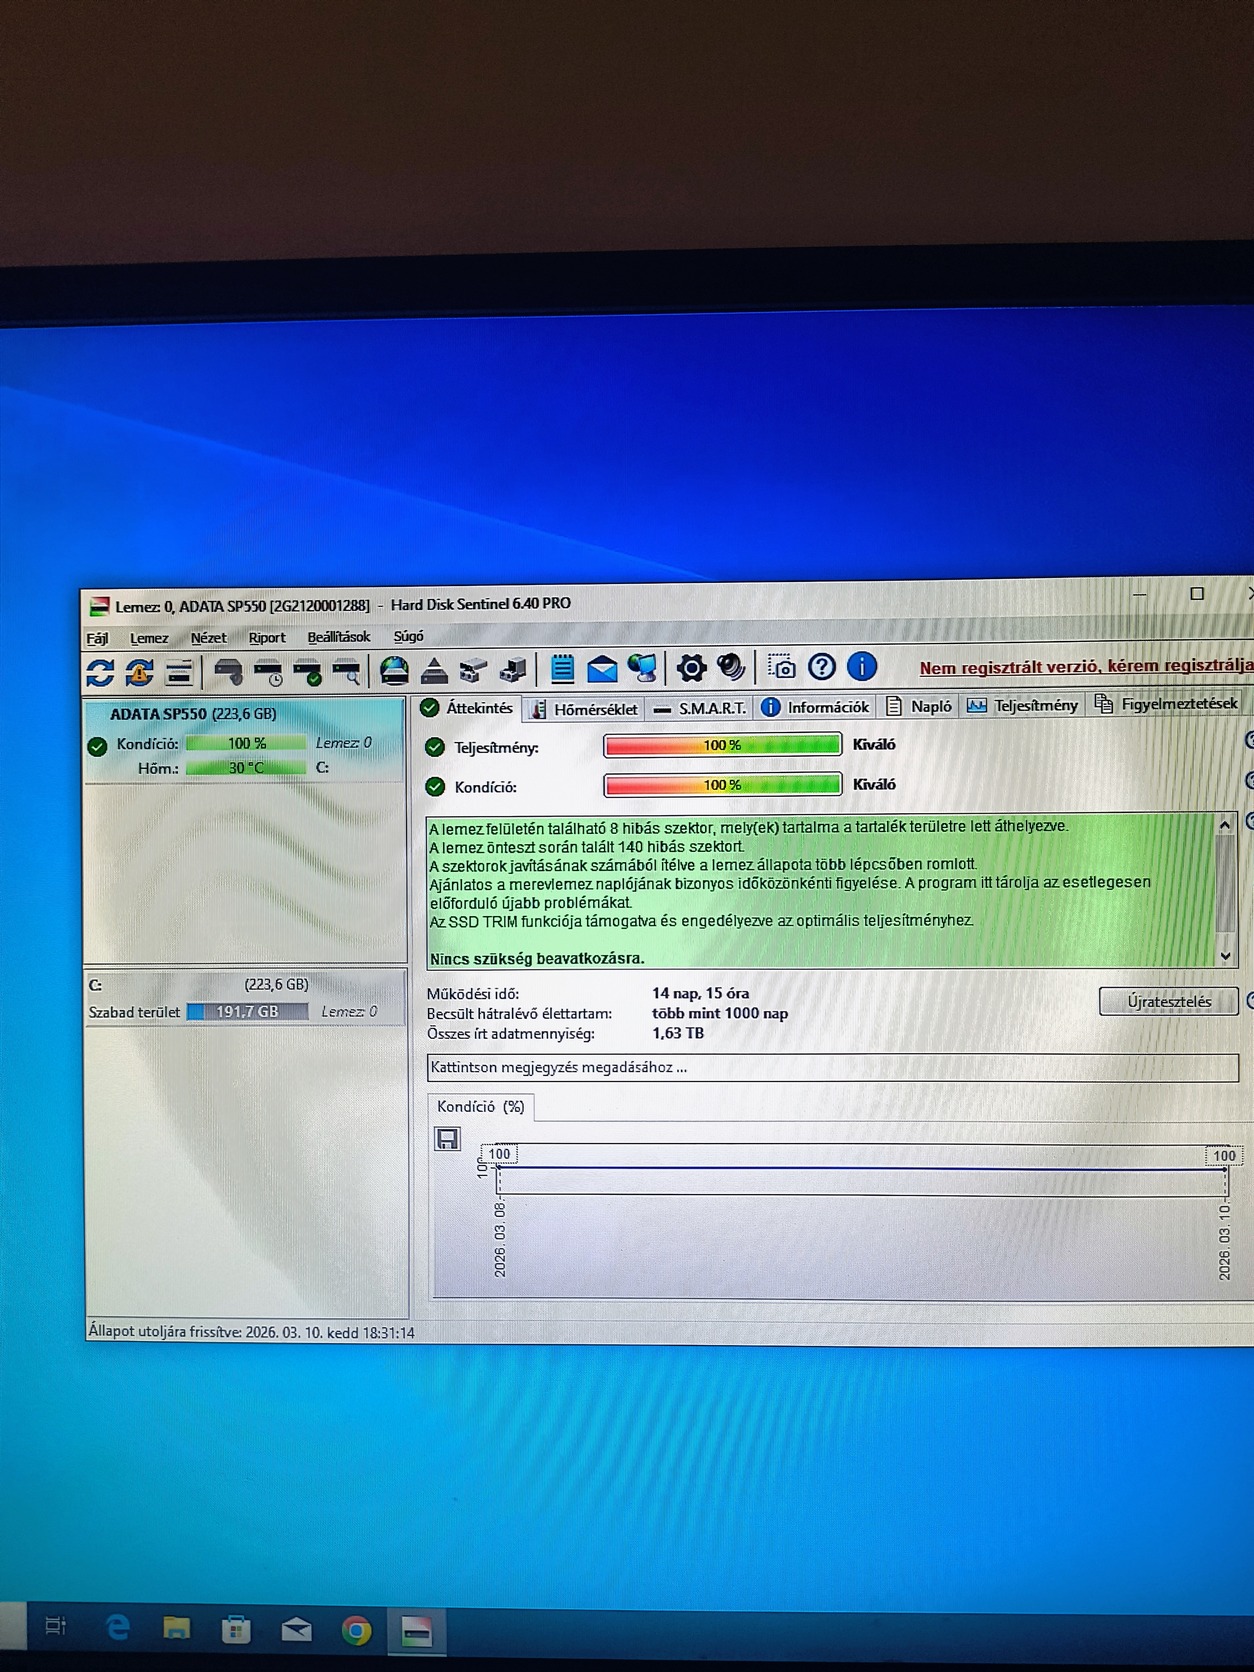
Task: Click the blue envelope email icon
Action: [602, 669]
